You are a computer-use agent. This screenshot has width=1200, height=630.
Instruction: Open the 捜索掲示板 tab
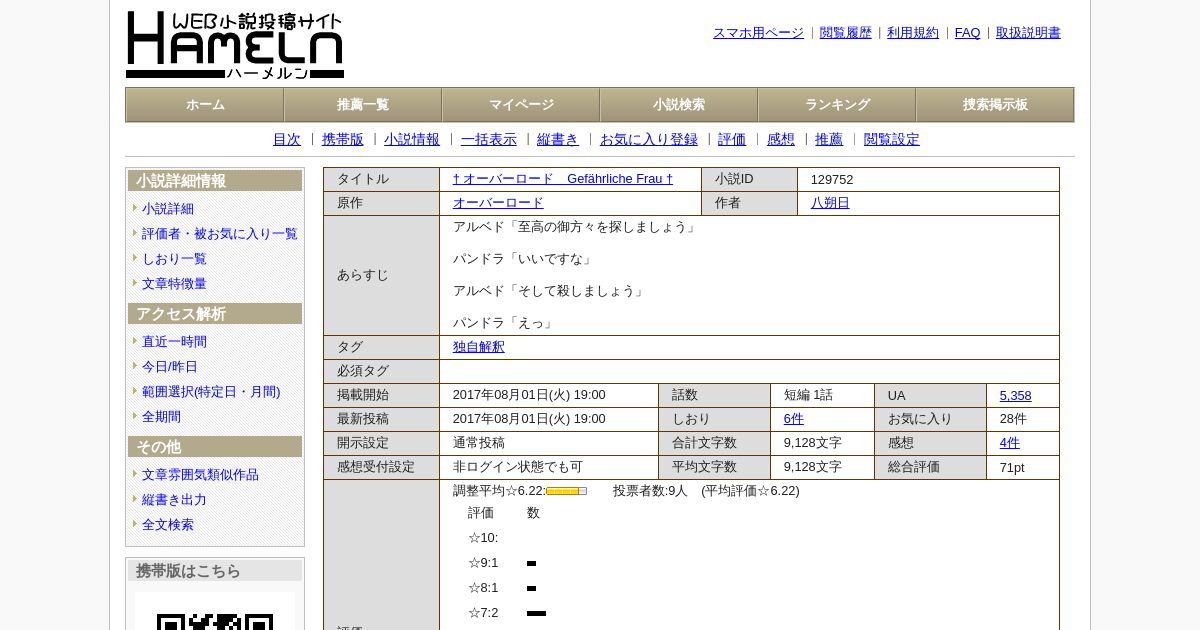(995, 105)
